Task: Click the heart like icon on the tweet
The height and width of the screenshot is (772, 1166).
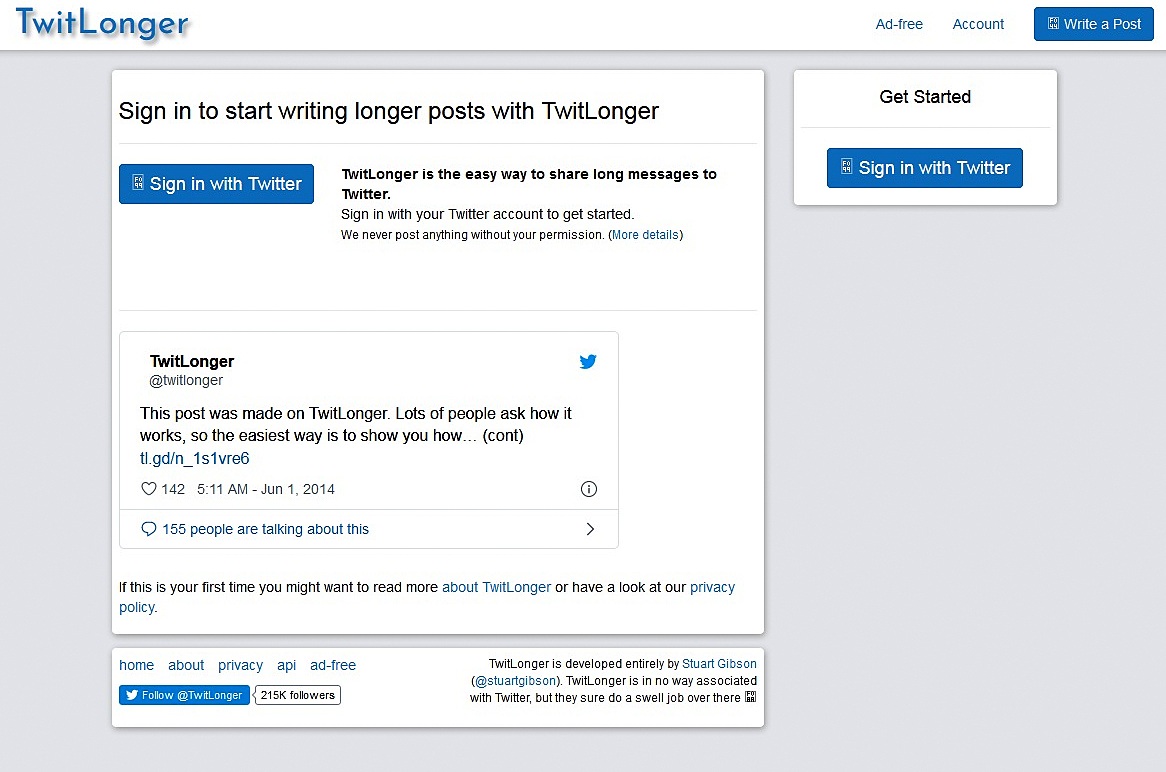Action: [x=149, y=489]
